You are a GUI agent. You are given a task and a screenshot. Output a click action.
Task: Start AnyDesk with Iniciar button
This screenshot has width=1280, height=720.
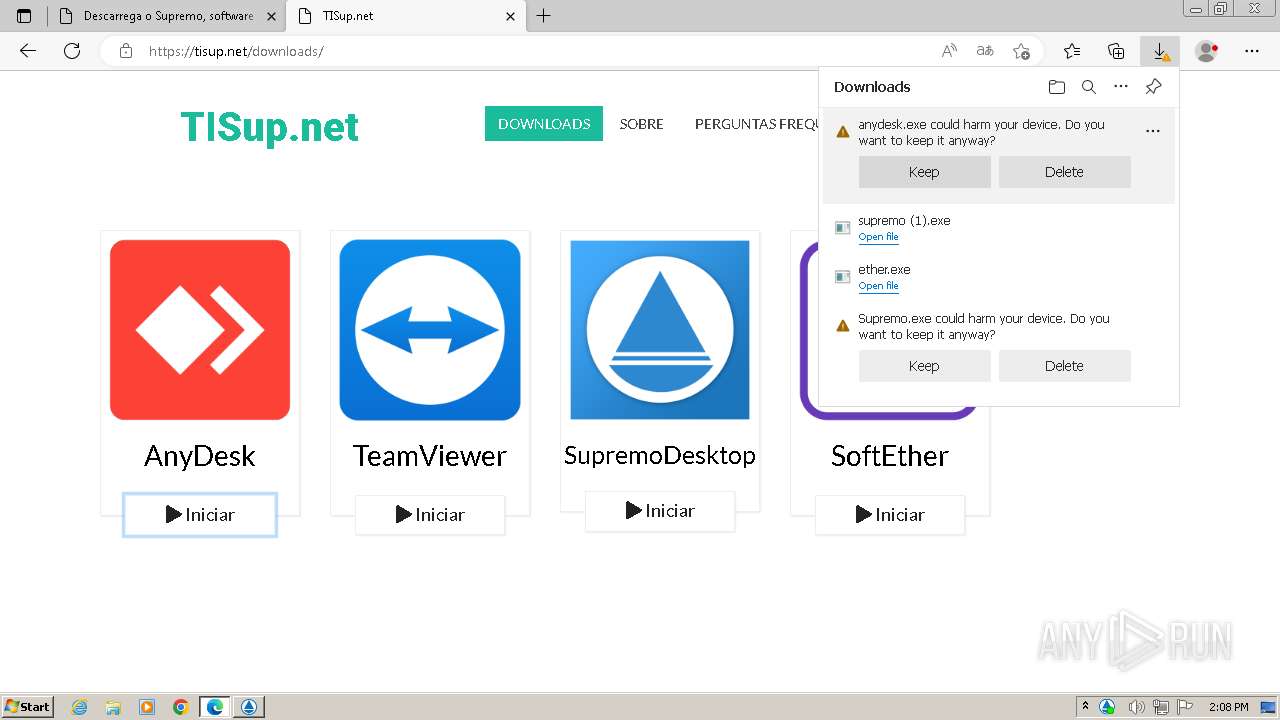point(200,515)
